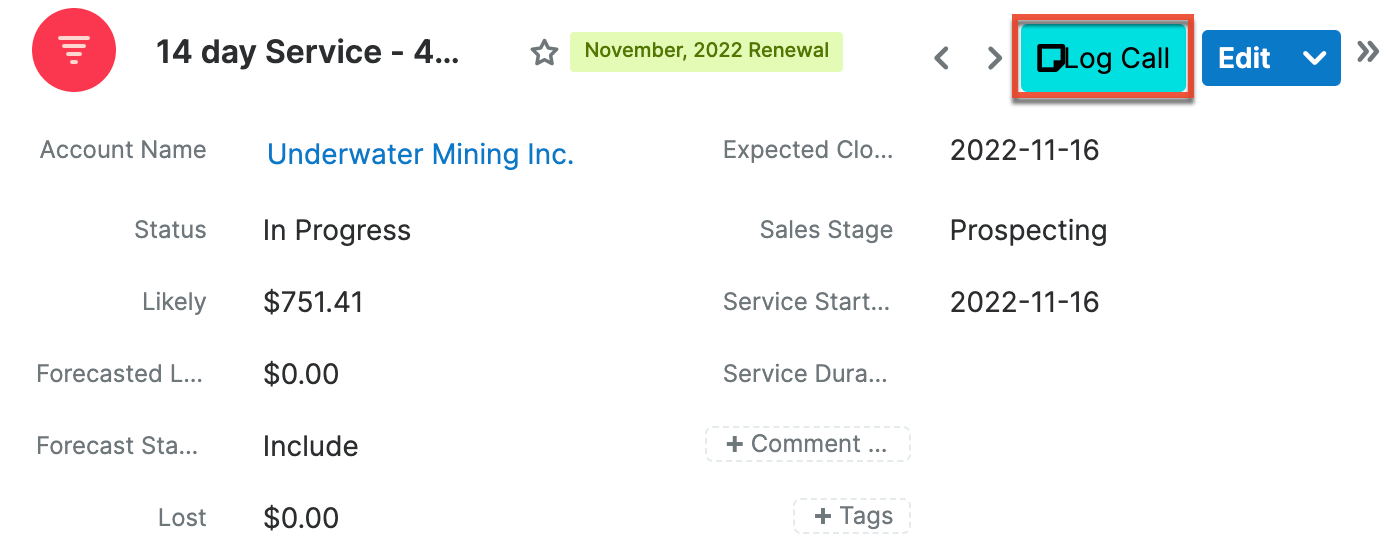Expand the side panel double chevron
Image resolution: width=1386 pixels, height=548 pixels.
pyautogui.click(x=1367, y=52)
